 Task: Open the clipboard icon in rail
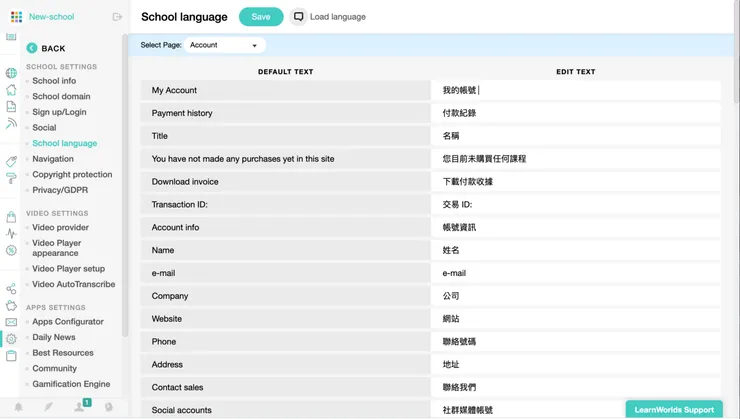tap(11, 355)
